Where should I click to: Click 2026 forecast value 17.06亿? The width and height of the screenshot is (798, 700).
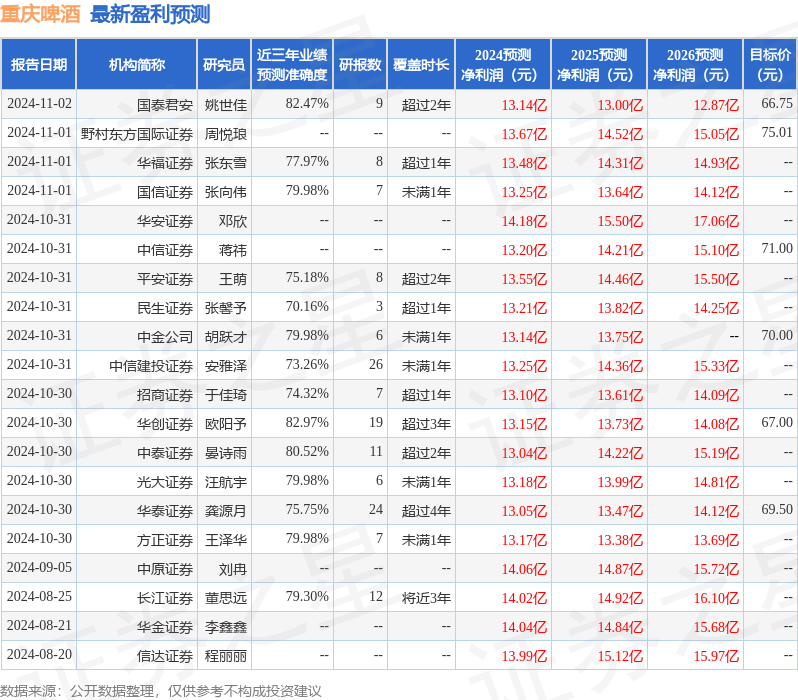pos(717,221)
